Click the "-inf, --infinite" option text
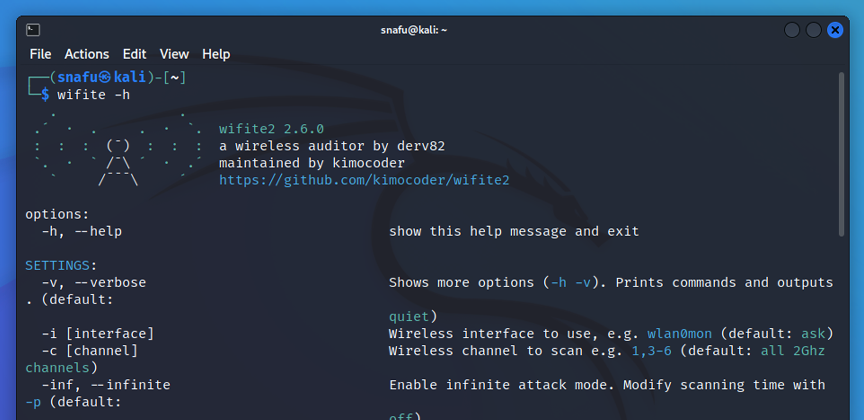 [x=106, y=384]
